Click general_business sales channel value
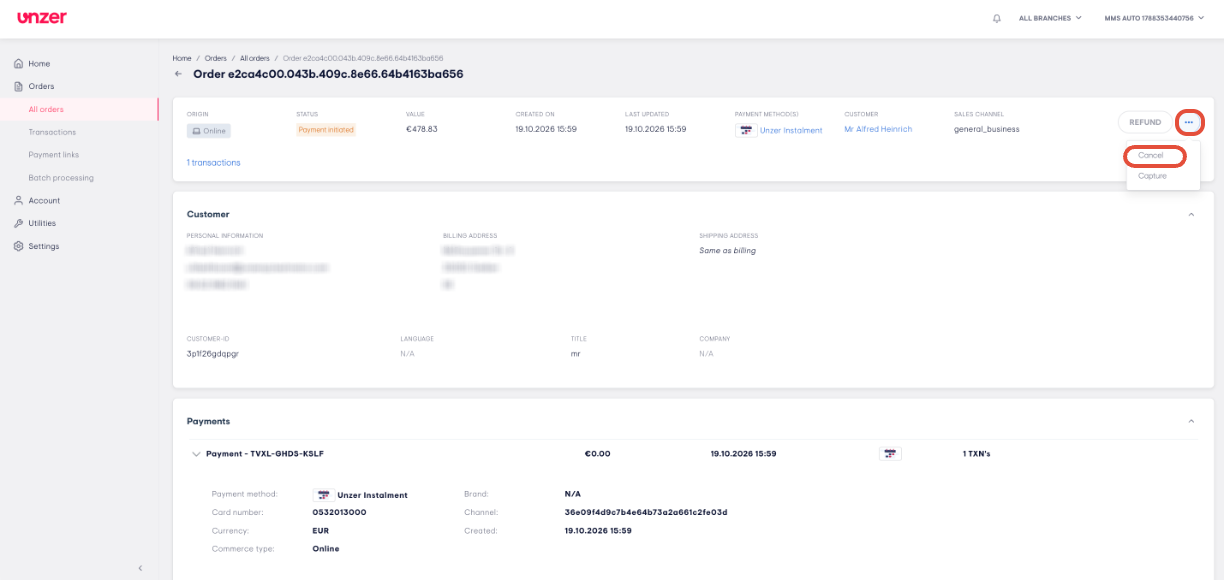Viewport: 1224px width, 580px height. 987,129
